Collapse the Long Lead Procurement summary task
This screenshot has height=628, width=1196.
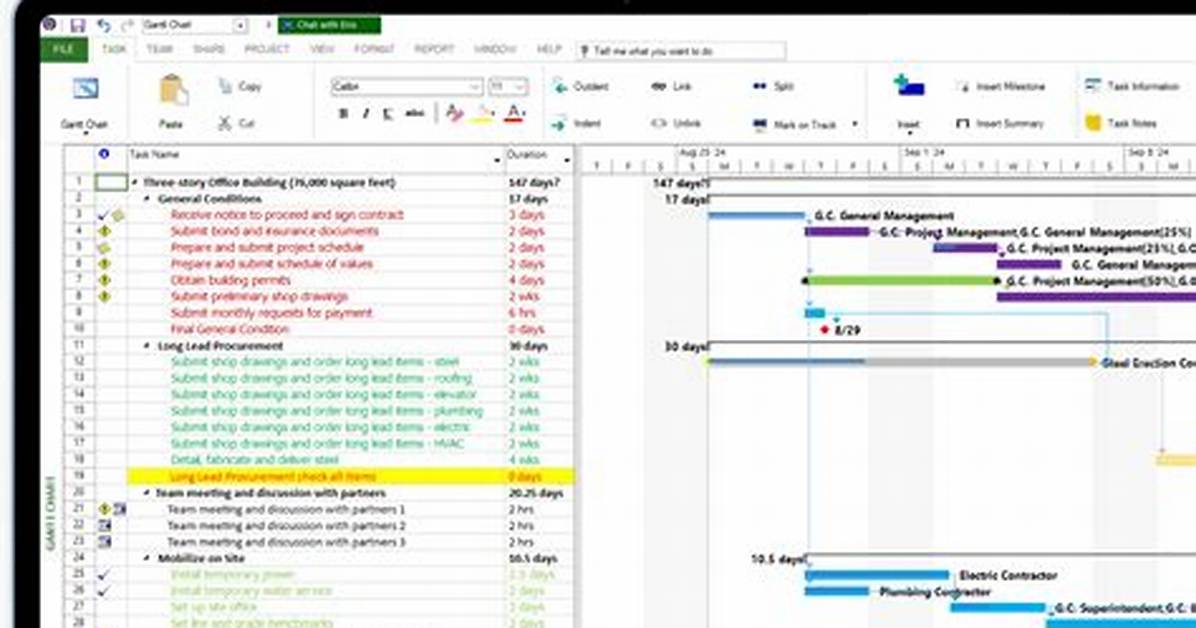pyautogui.click(x=148, y=346)
